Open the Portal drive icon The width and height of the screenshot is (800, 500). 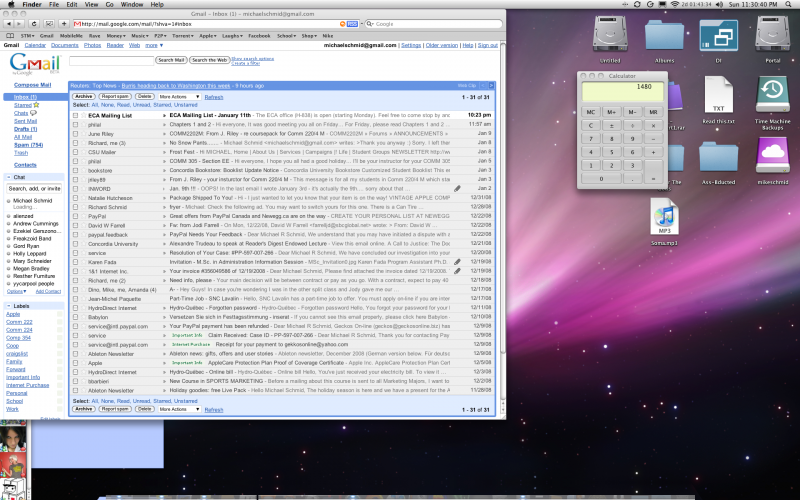[772, 34]
